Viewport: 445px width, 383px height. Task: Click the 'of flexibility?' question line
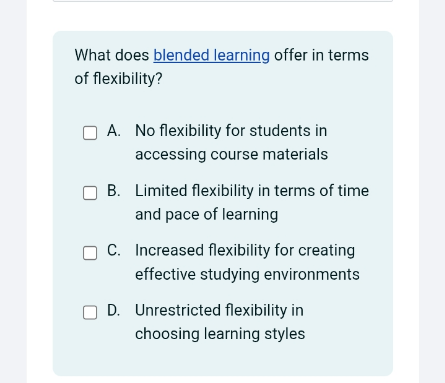pyautogui.click(x=118, y=79)
